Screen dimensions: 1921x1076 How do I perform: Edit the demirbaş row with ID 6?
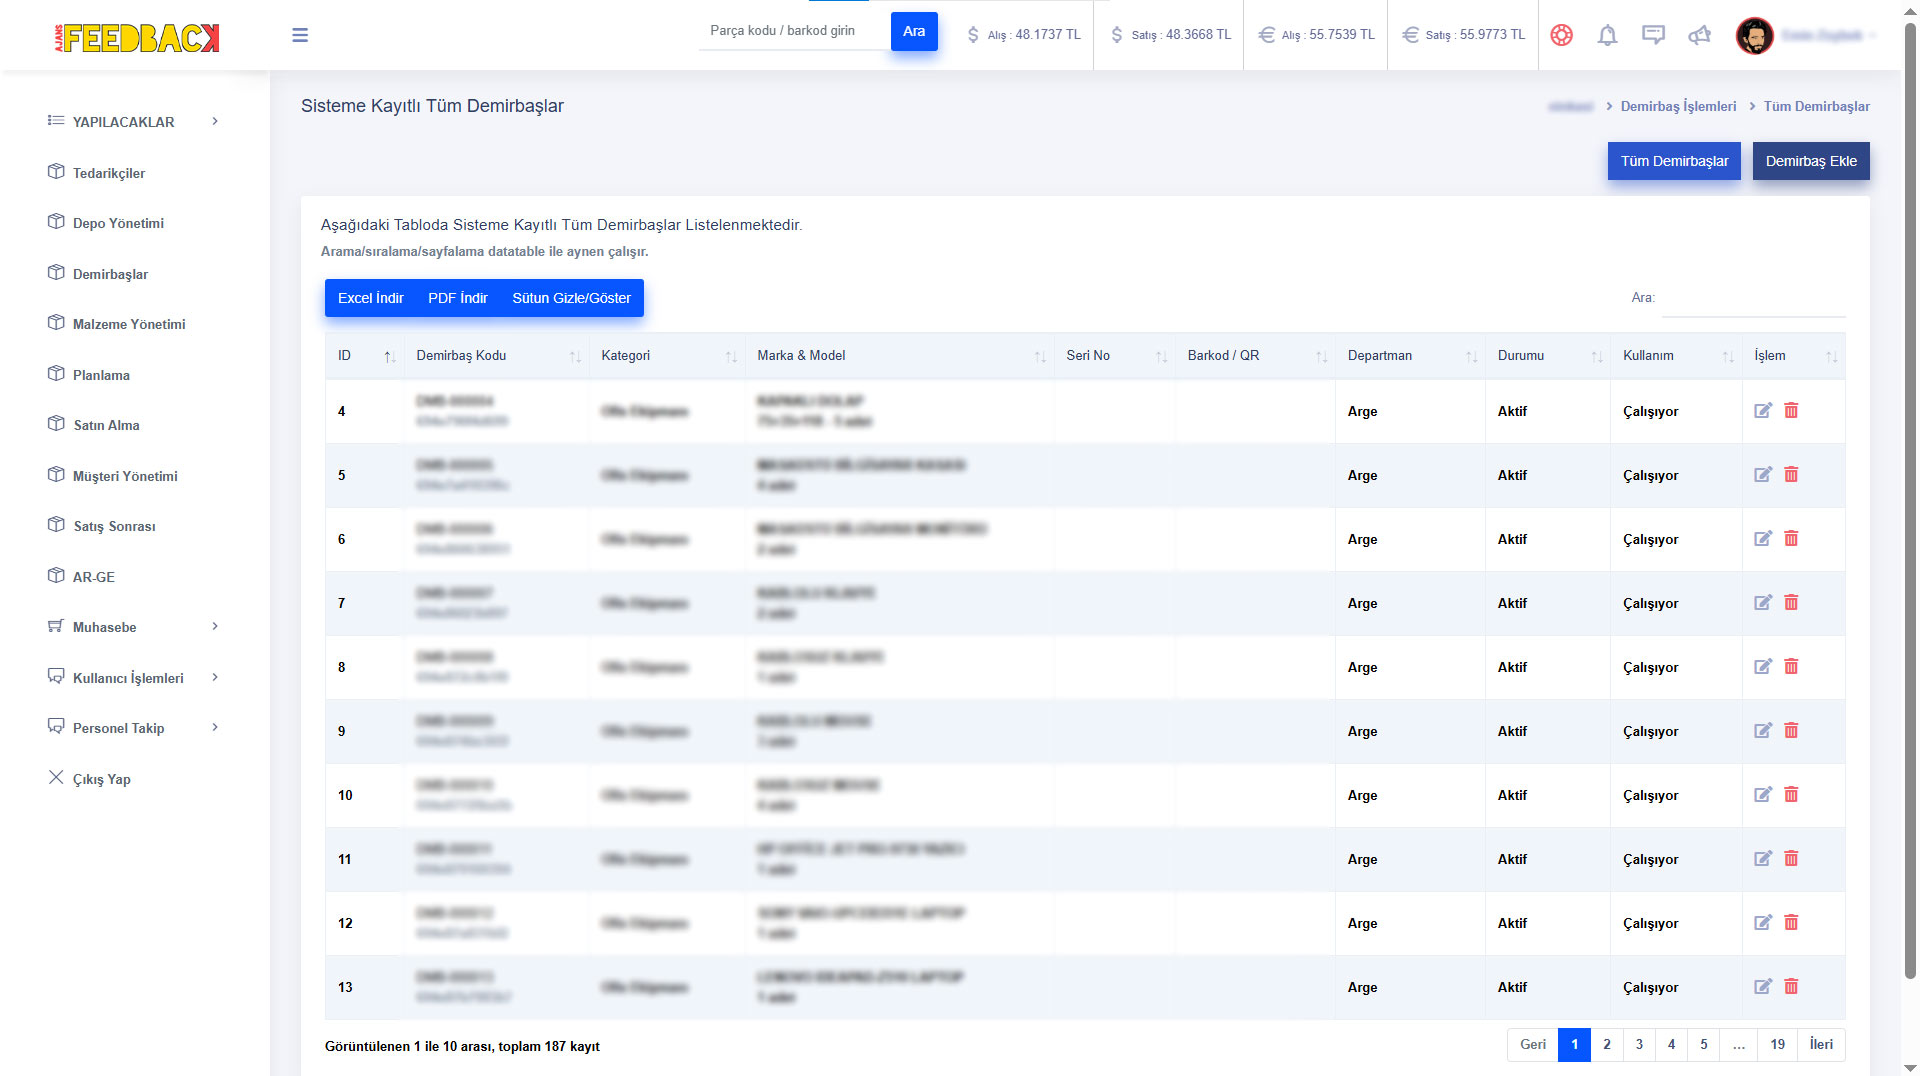[1763, 538]
